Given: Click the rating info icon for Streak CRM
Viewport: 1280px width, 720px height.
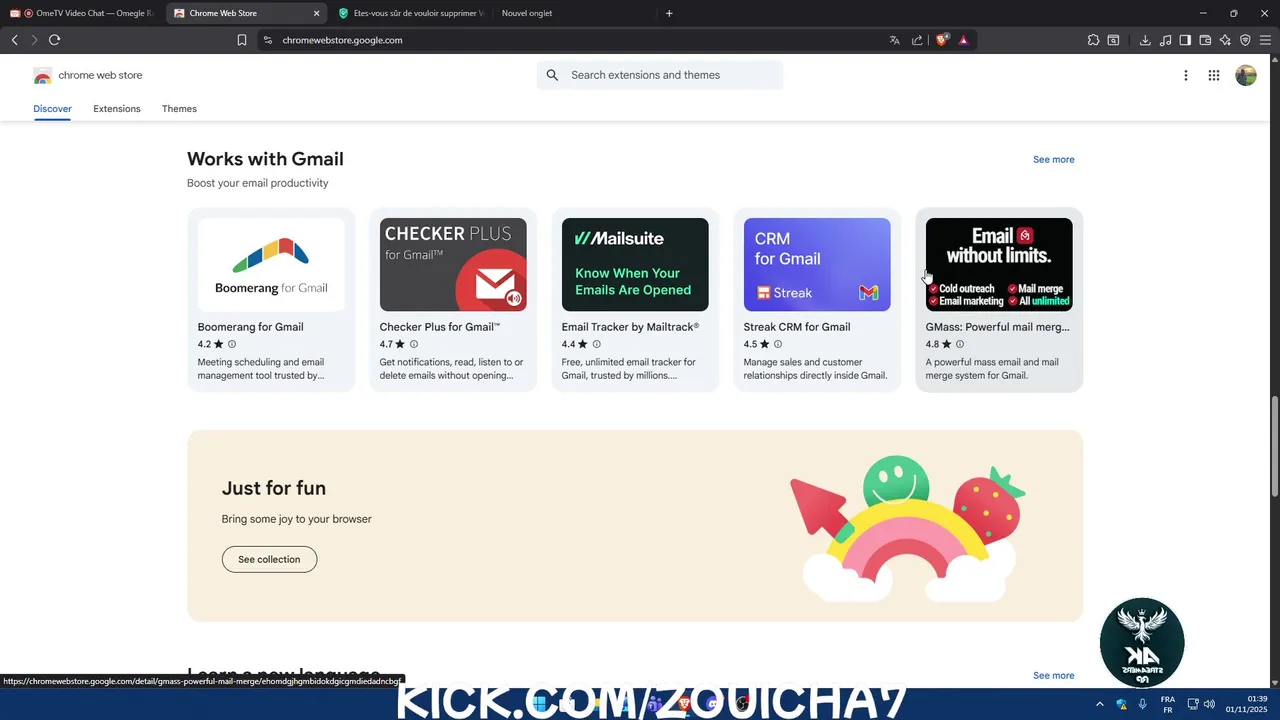Looking at the screenshot, I should coord(778,344).
